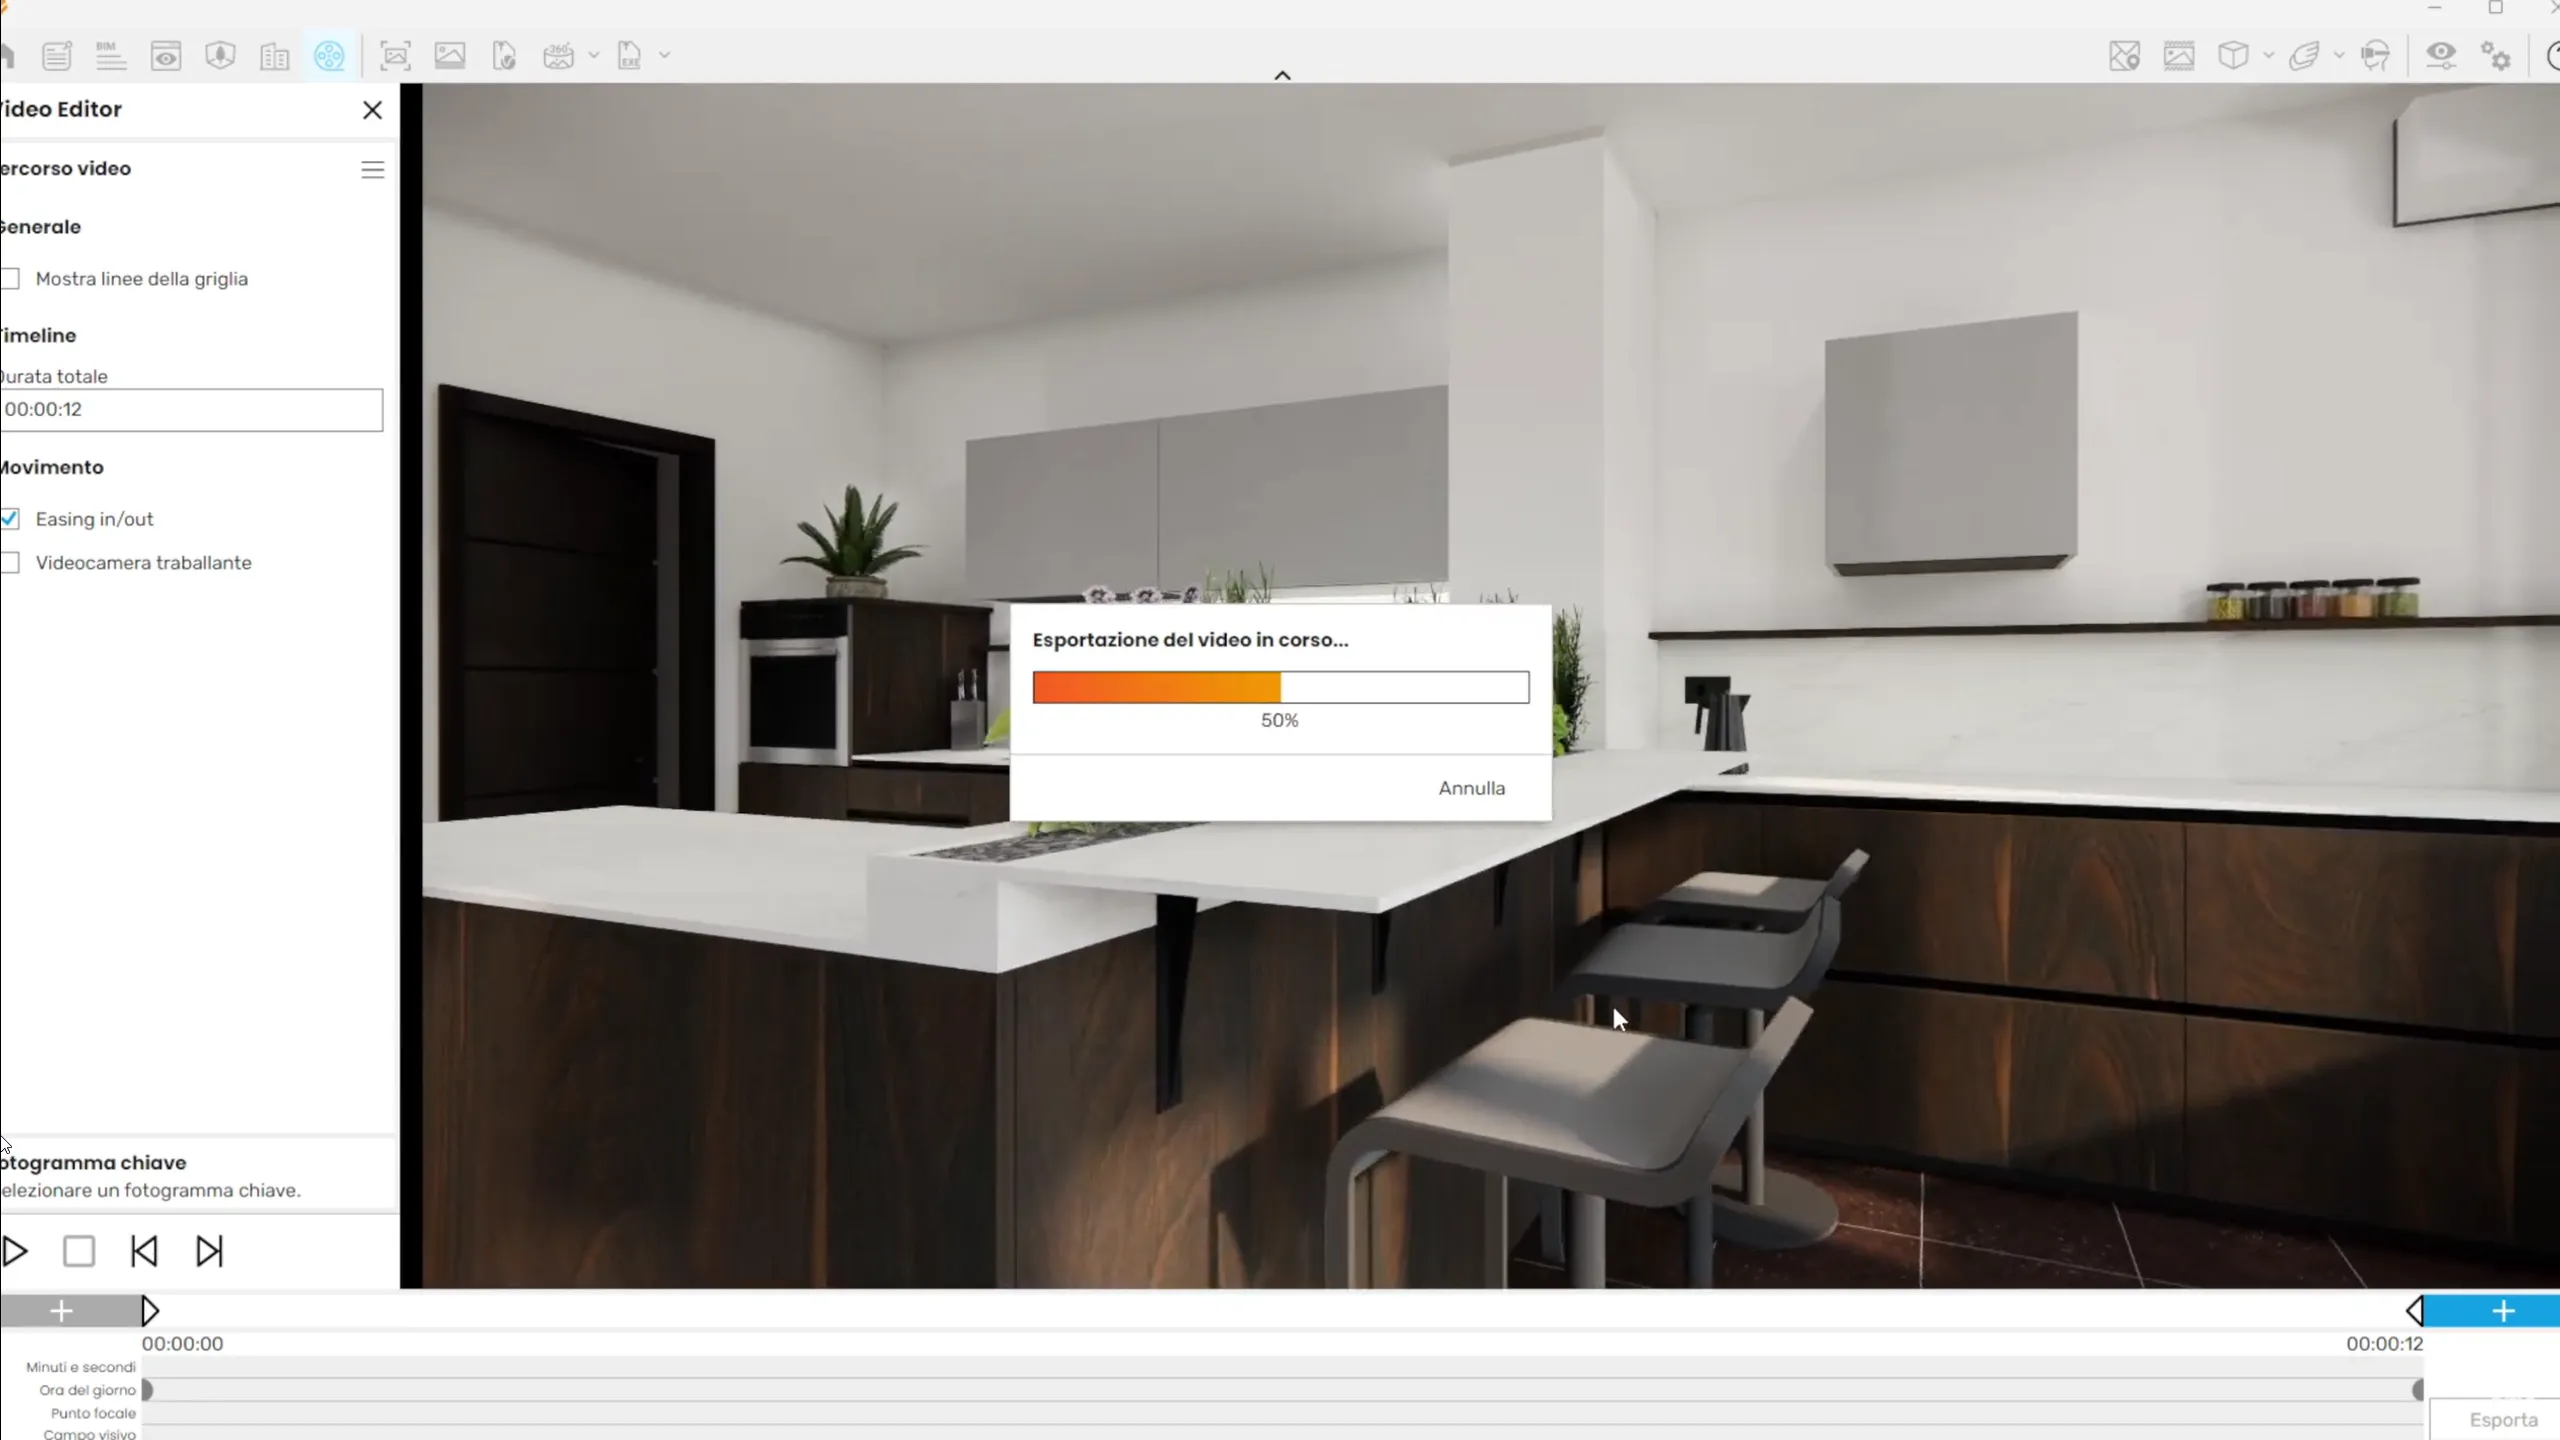
Task: Expand the 3D cube view dropdown arrow
Action: click(2268, 56)
